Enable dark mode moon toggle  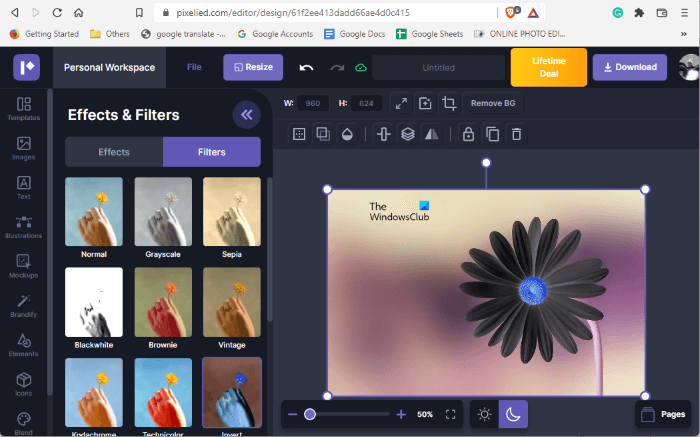click(x=513, y=414)
